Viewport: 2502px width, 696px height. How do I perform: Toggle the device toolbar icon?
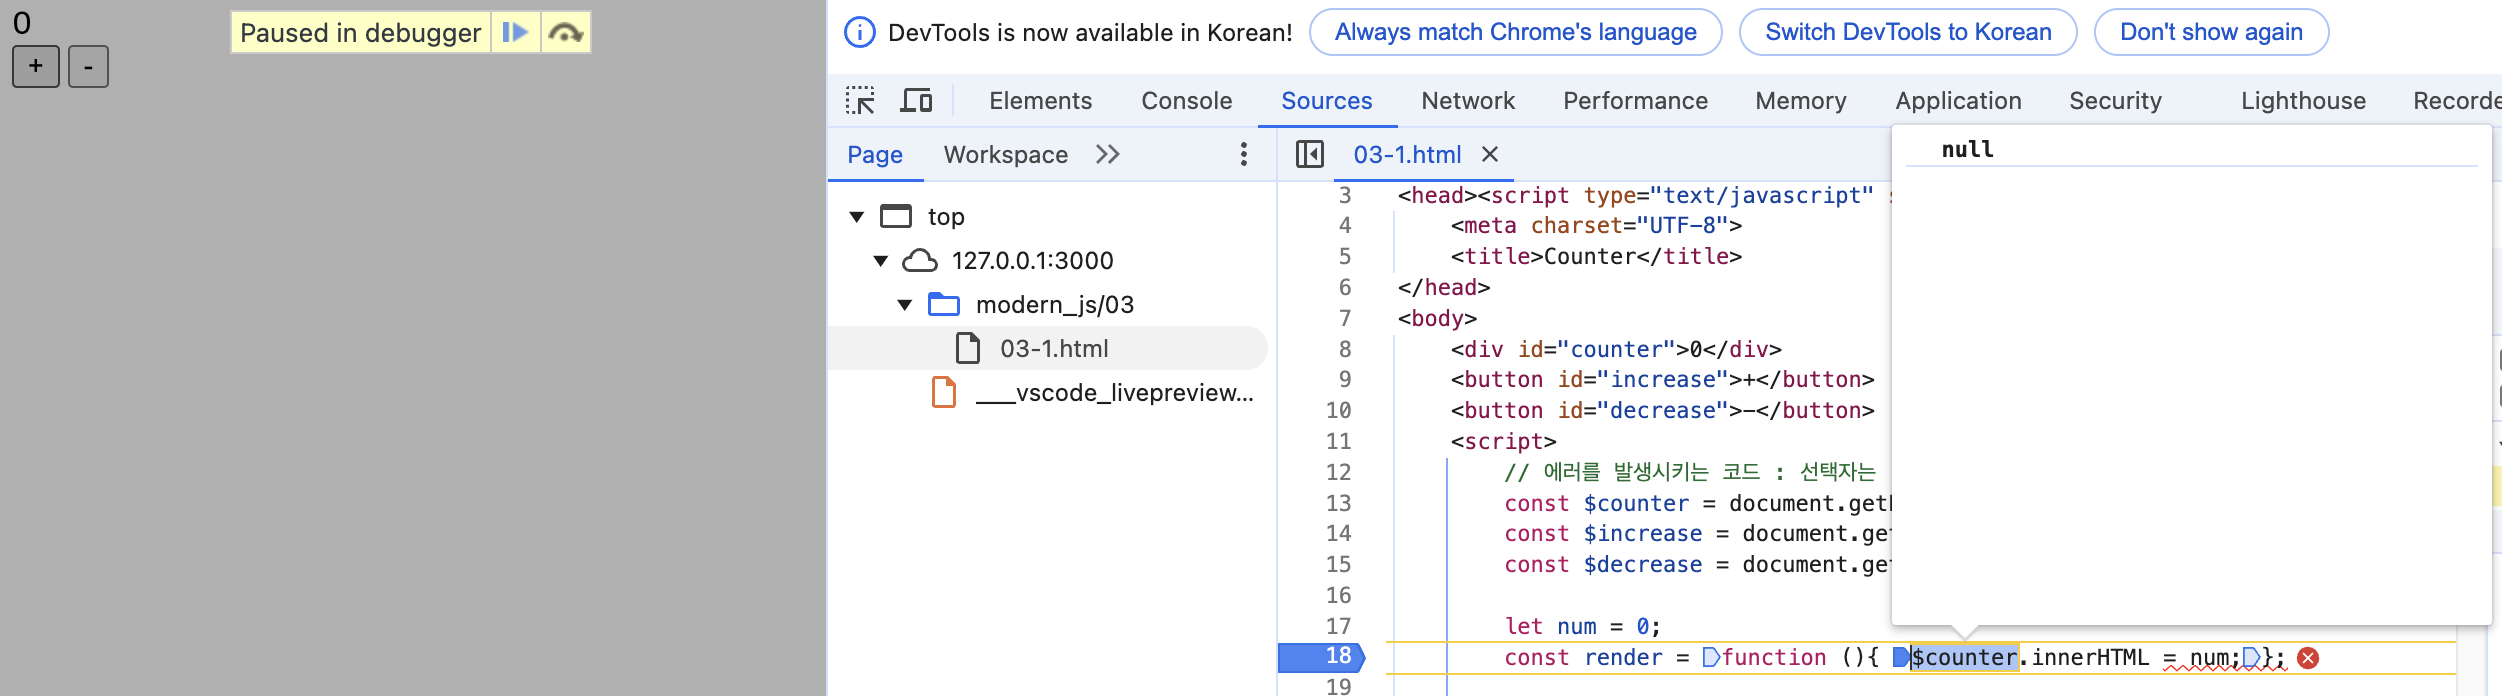pyautogui.click(x=916, y=101)
